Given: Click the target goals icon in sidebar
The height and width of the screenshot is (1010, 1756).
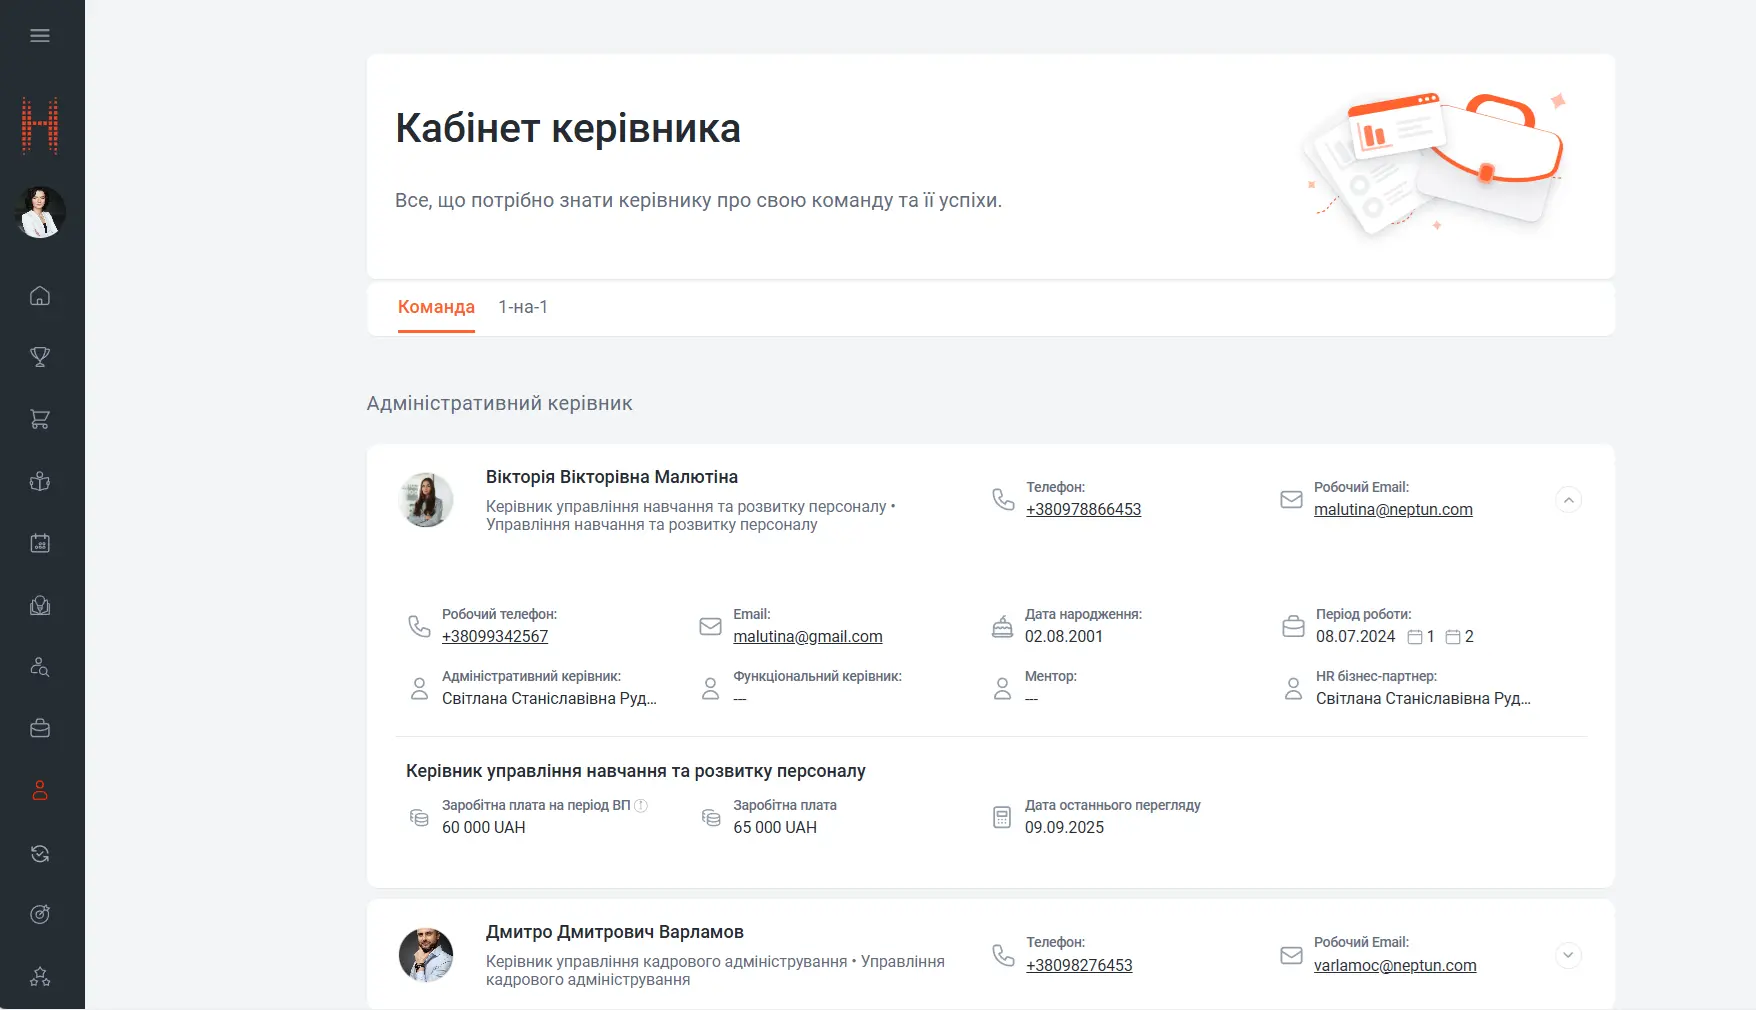Looking at the screenshot, I should click(40, 914).
